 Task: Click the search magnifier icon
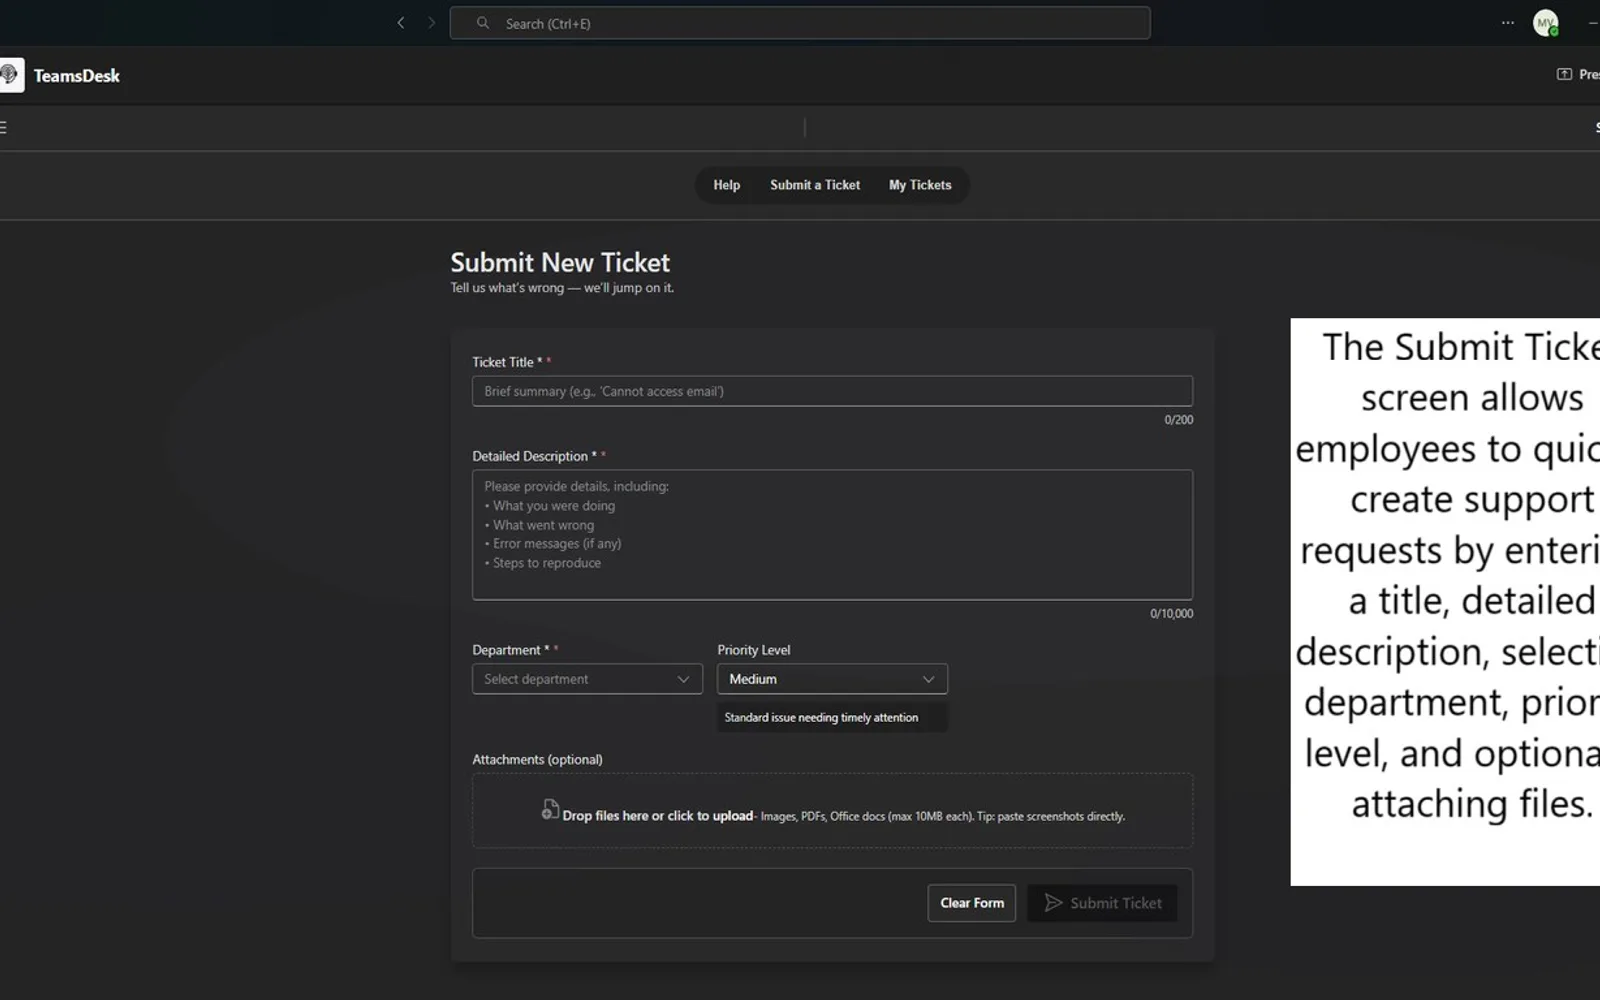click(x=483, y=23)
